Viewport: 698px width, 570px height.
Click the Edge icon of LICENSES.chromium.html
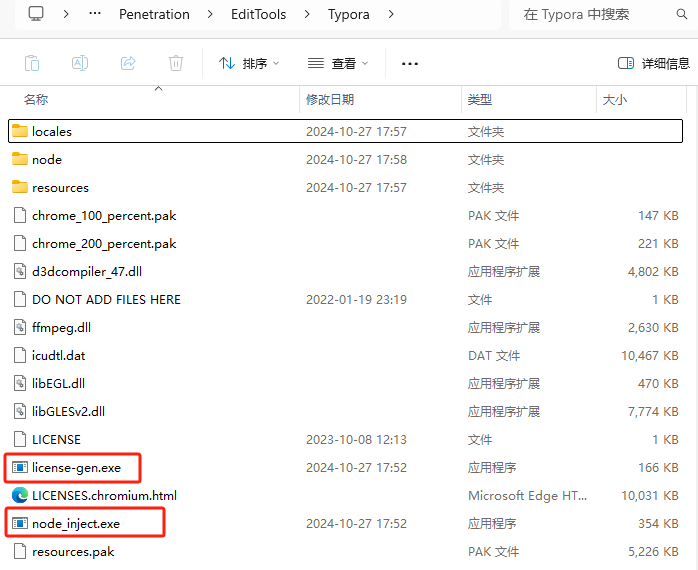19,495
